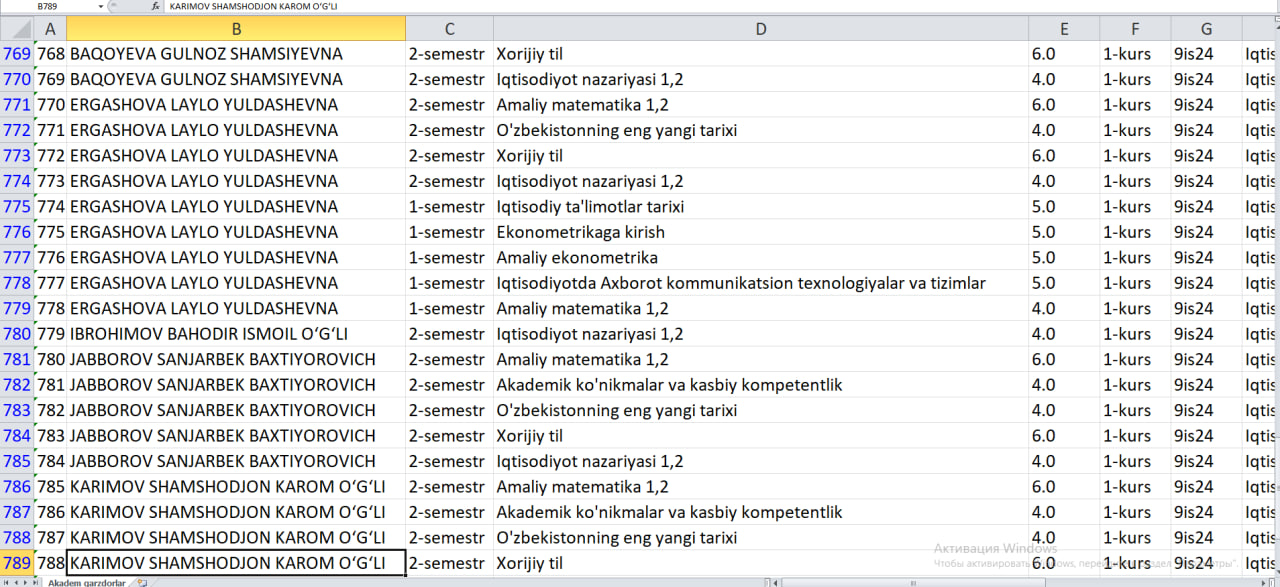The width and height of the screenshot is (1280, 587).
Task: Select column D header
Action: pyautogui.click(x=760, y=29)
